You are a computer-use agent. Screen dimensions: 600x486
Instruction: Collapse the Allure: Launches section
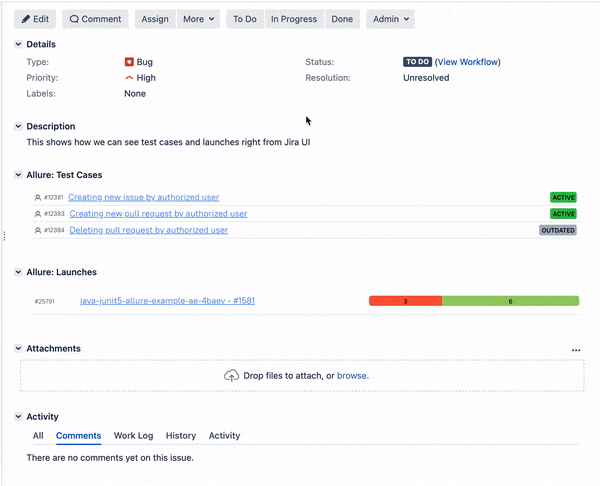click(x=18, y=272)
